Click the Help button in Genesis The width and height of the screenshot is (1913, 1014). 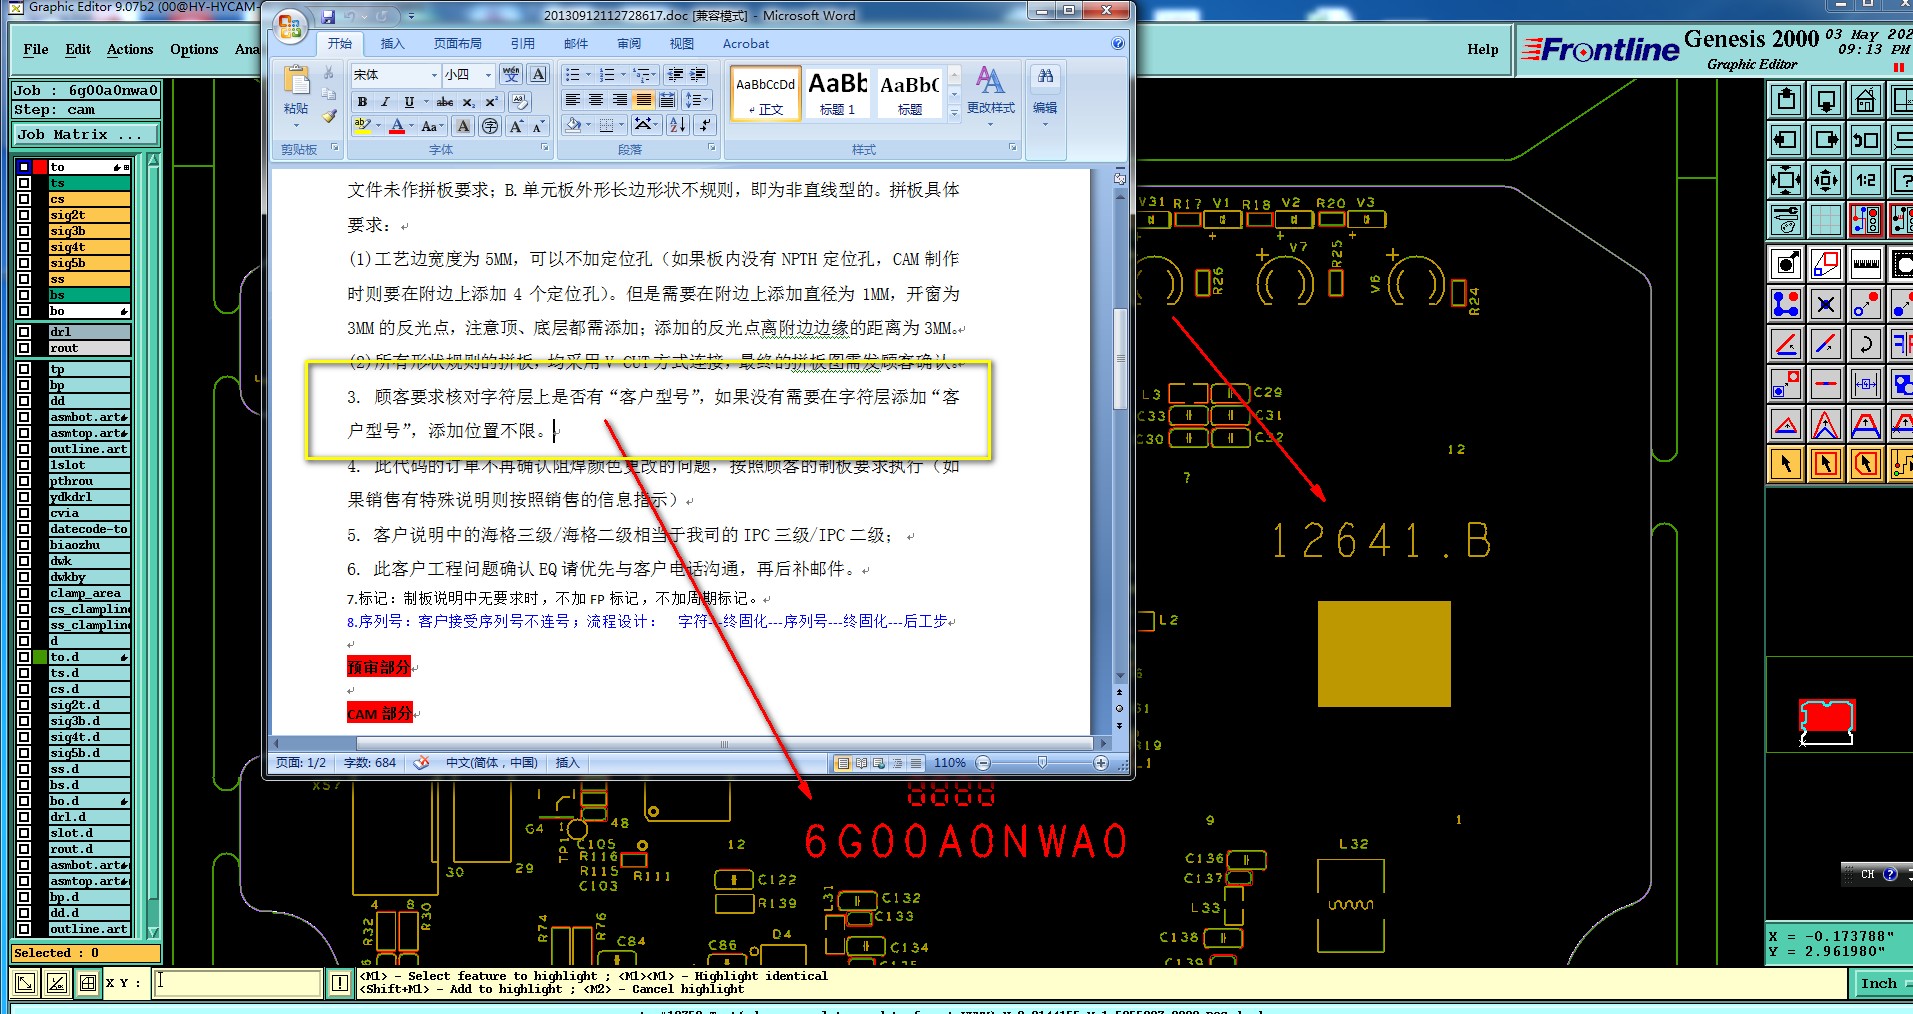coord(1483,49)
